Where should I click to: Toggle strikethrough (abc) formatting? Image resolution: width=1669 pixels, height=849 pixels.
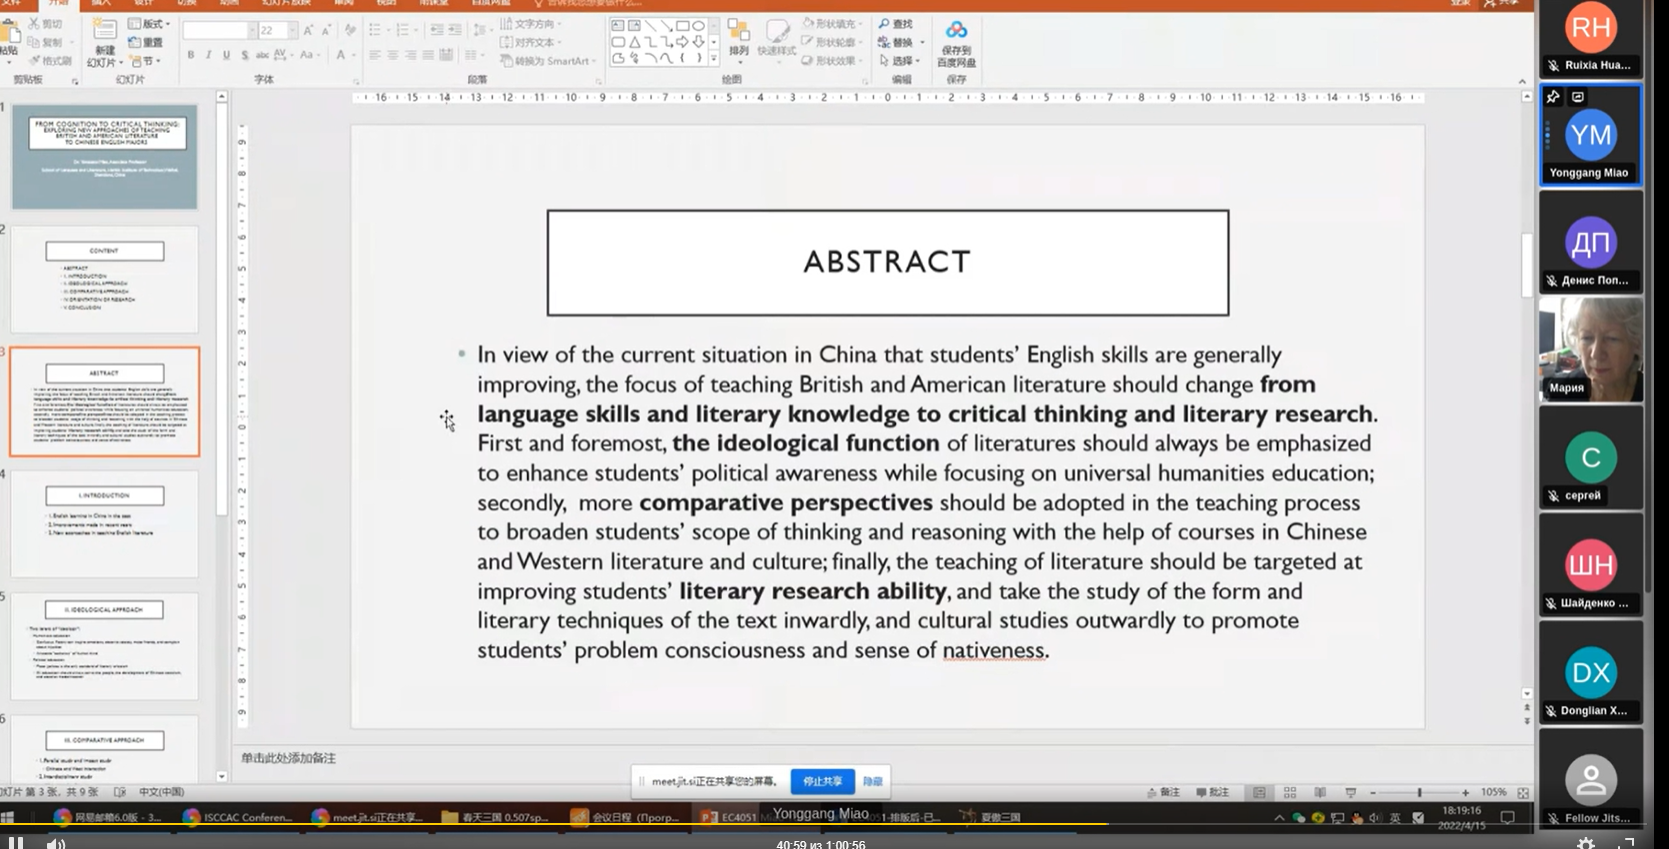262,55
